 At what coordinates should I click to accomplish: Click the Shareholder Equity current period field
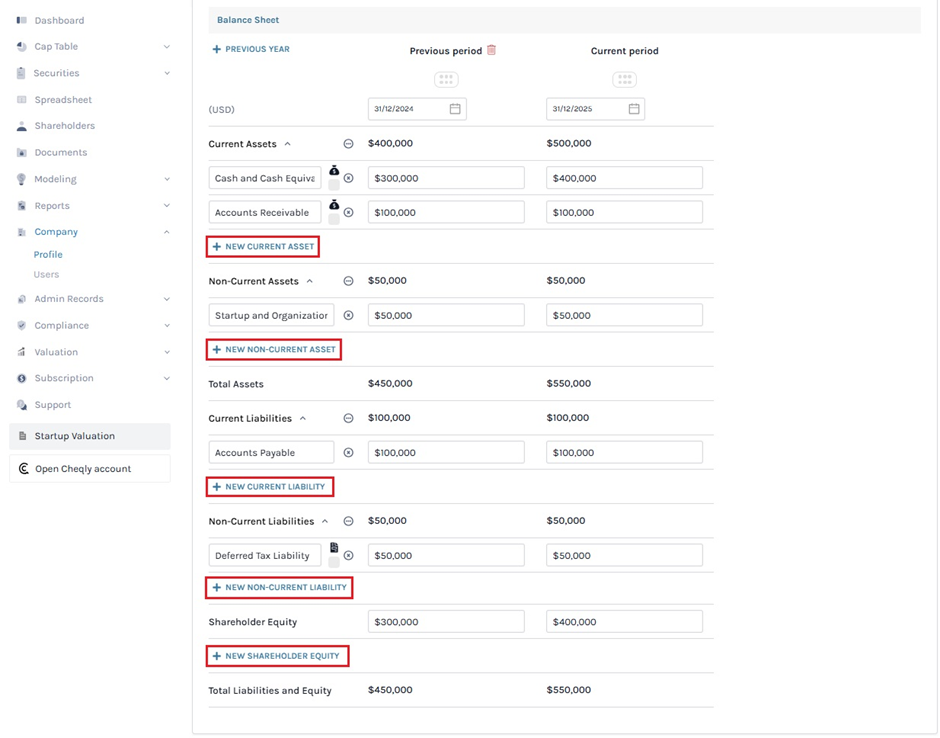[624, 622]
